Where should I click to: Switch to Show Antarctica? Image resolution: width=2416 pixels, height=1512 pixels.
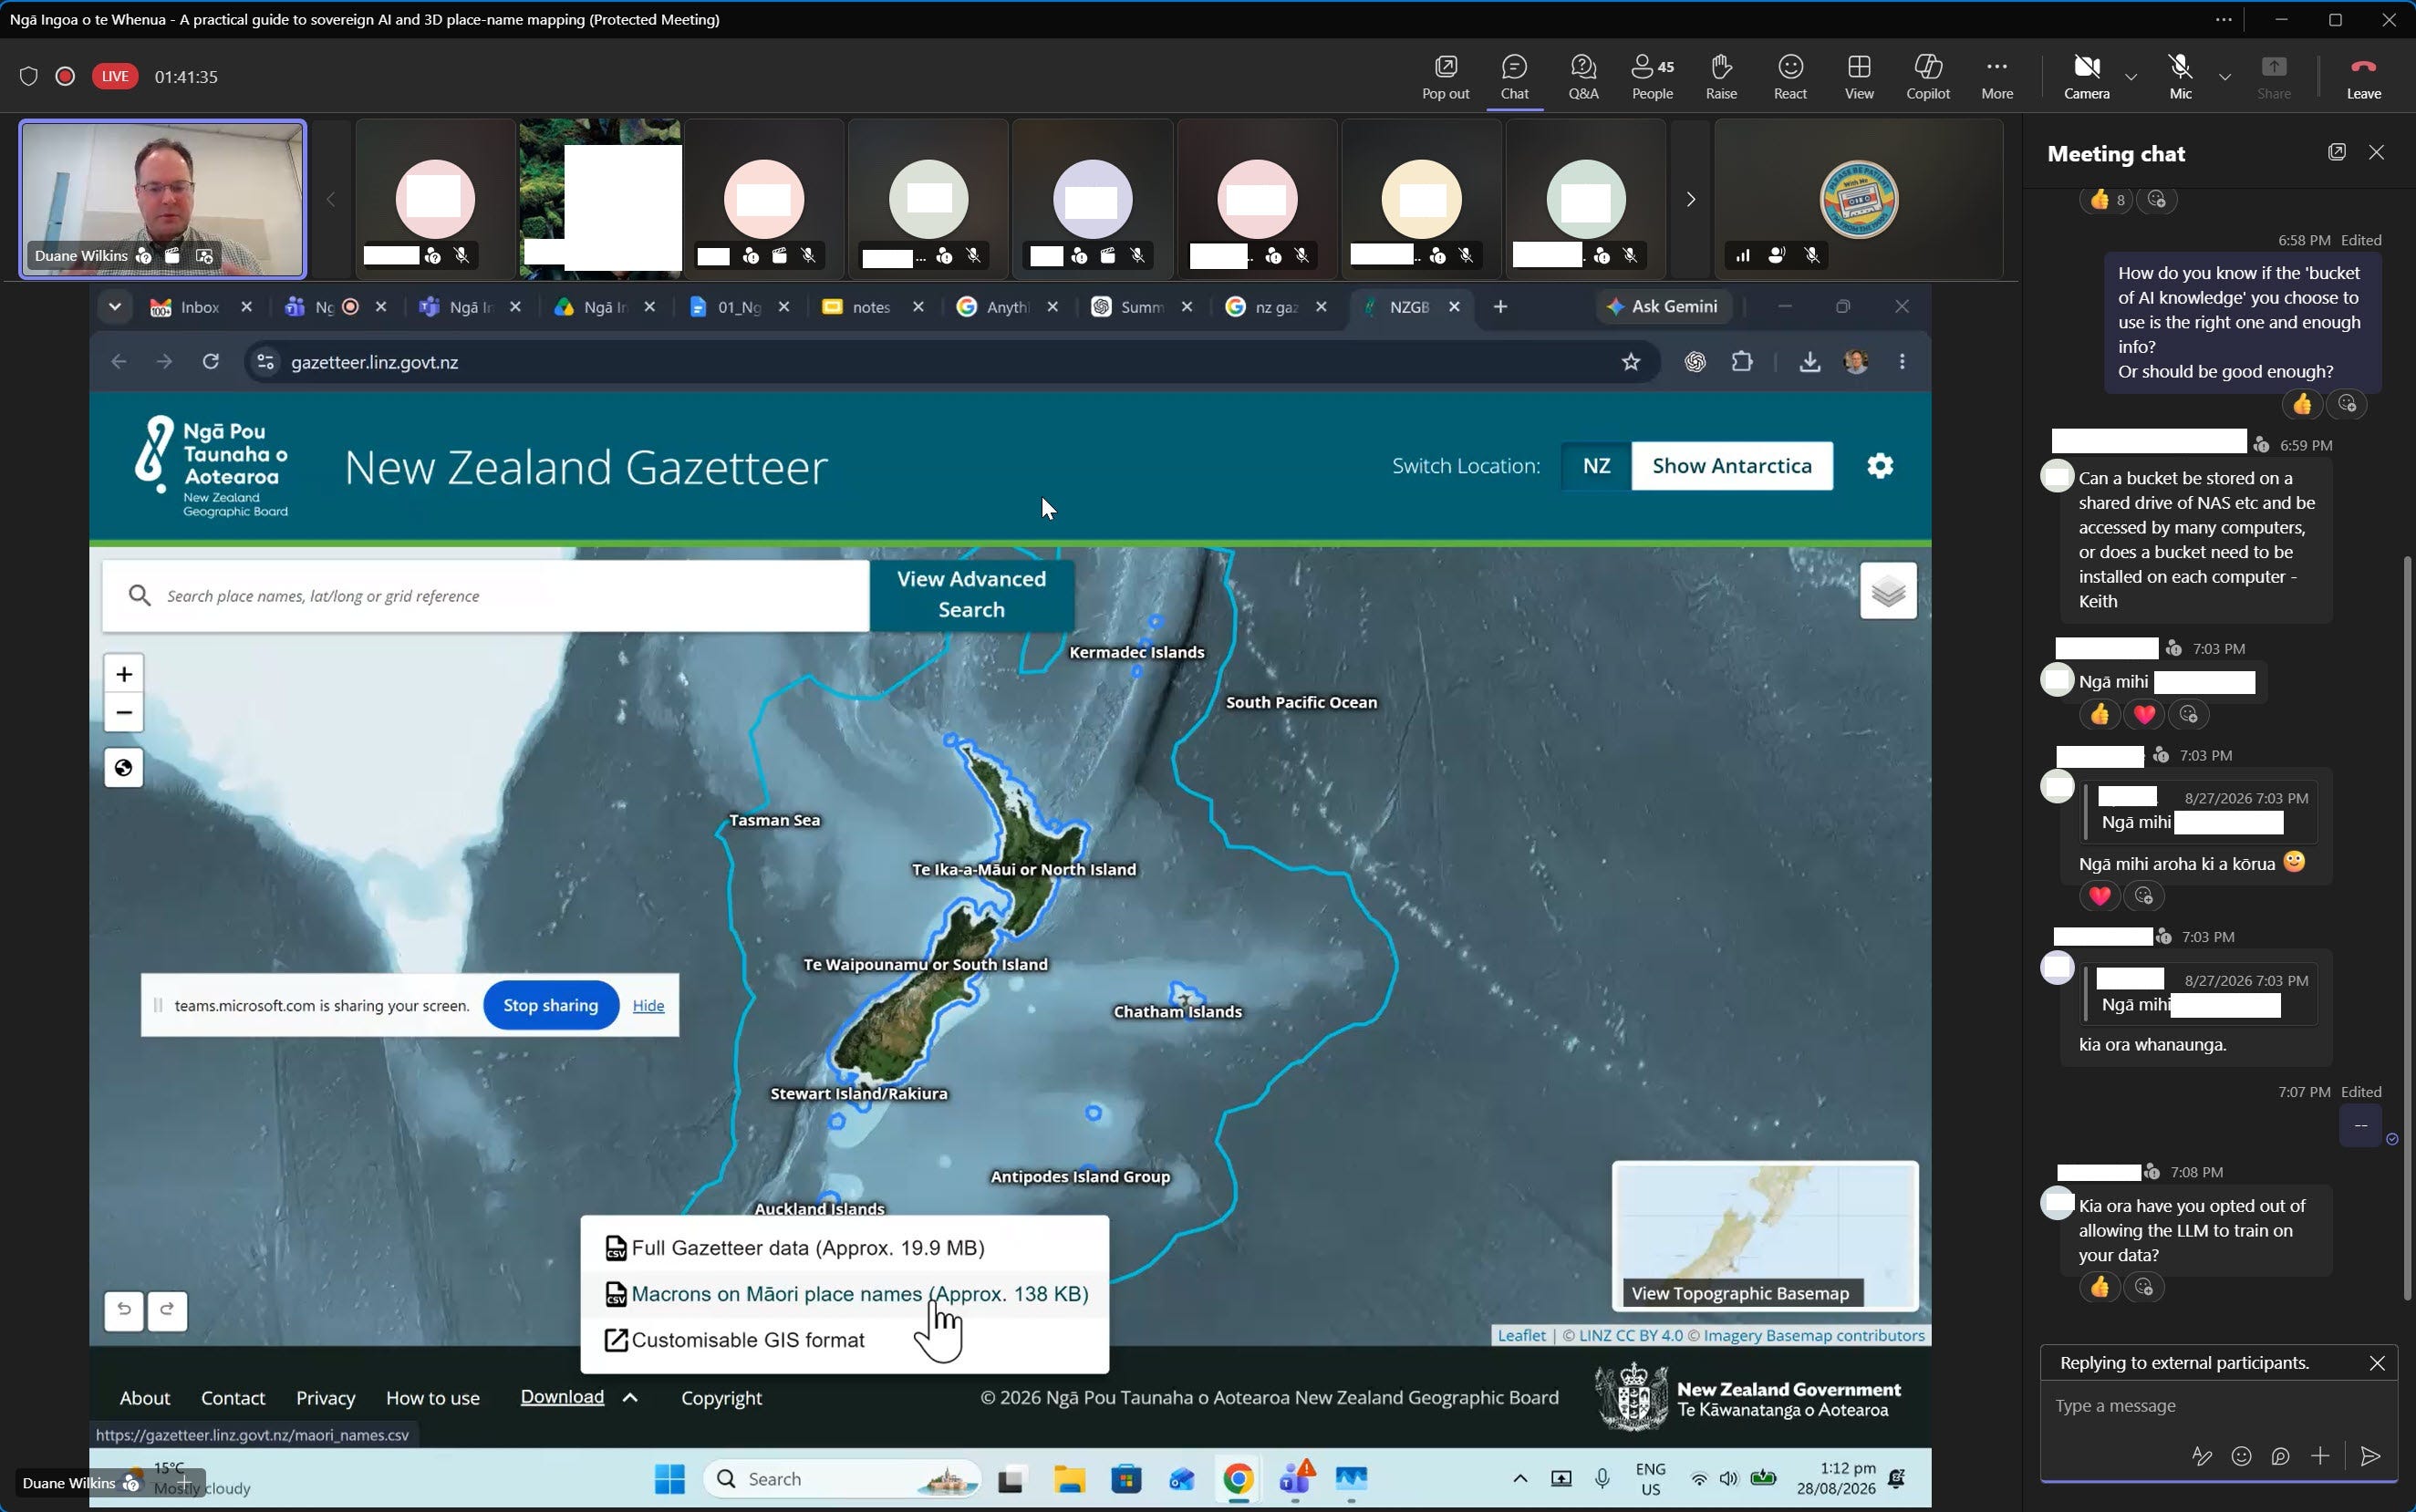click(1732, 466)
